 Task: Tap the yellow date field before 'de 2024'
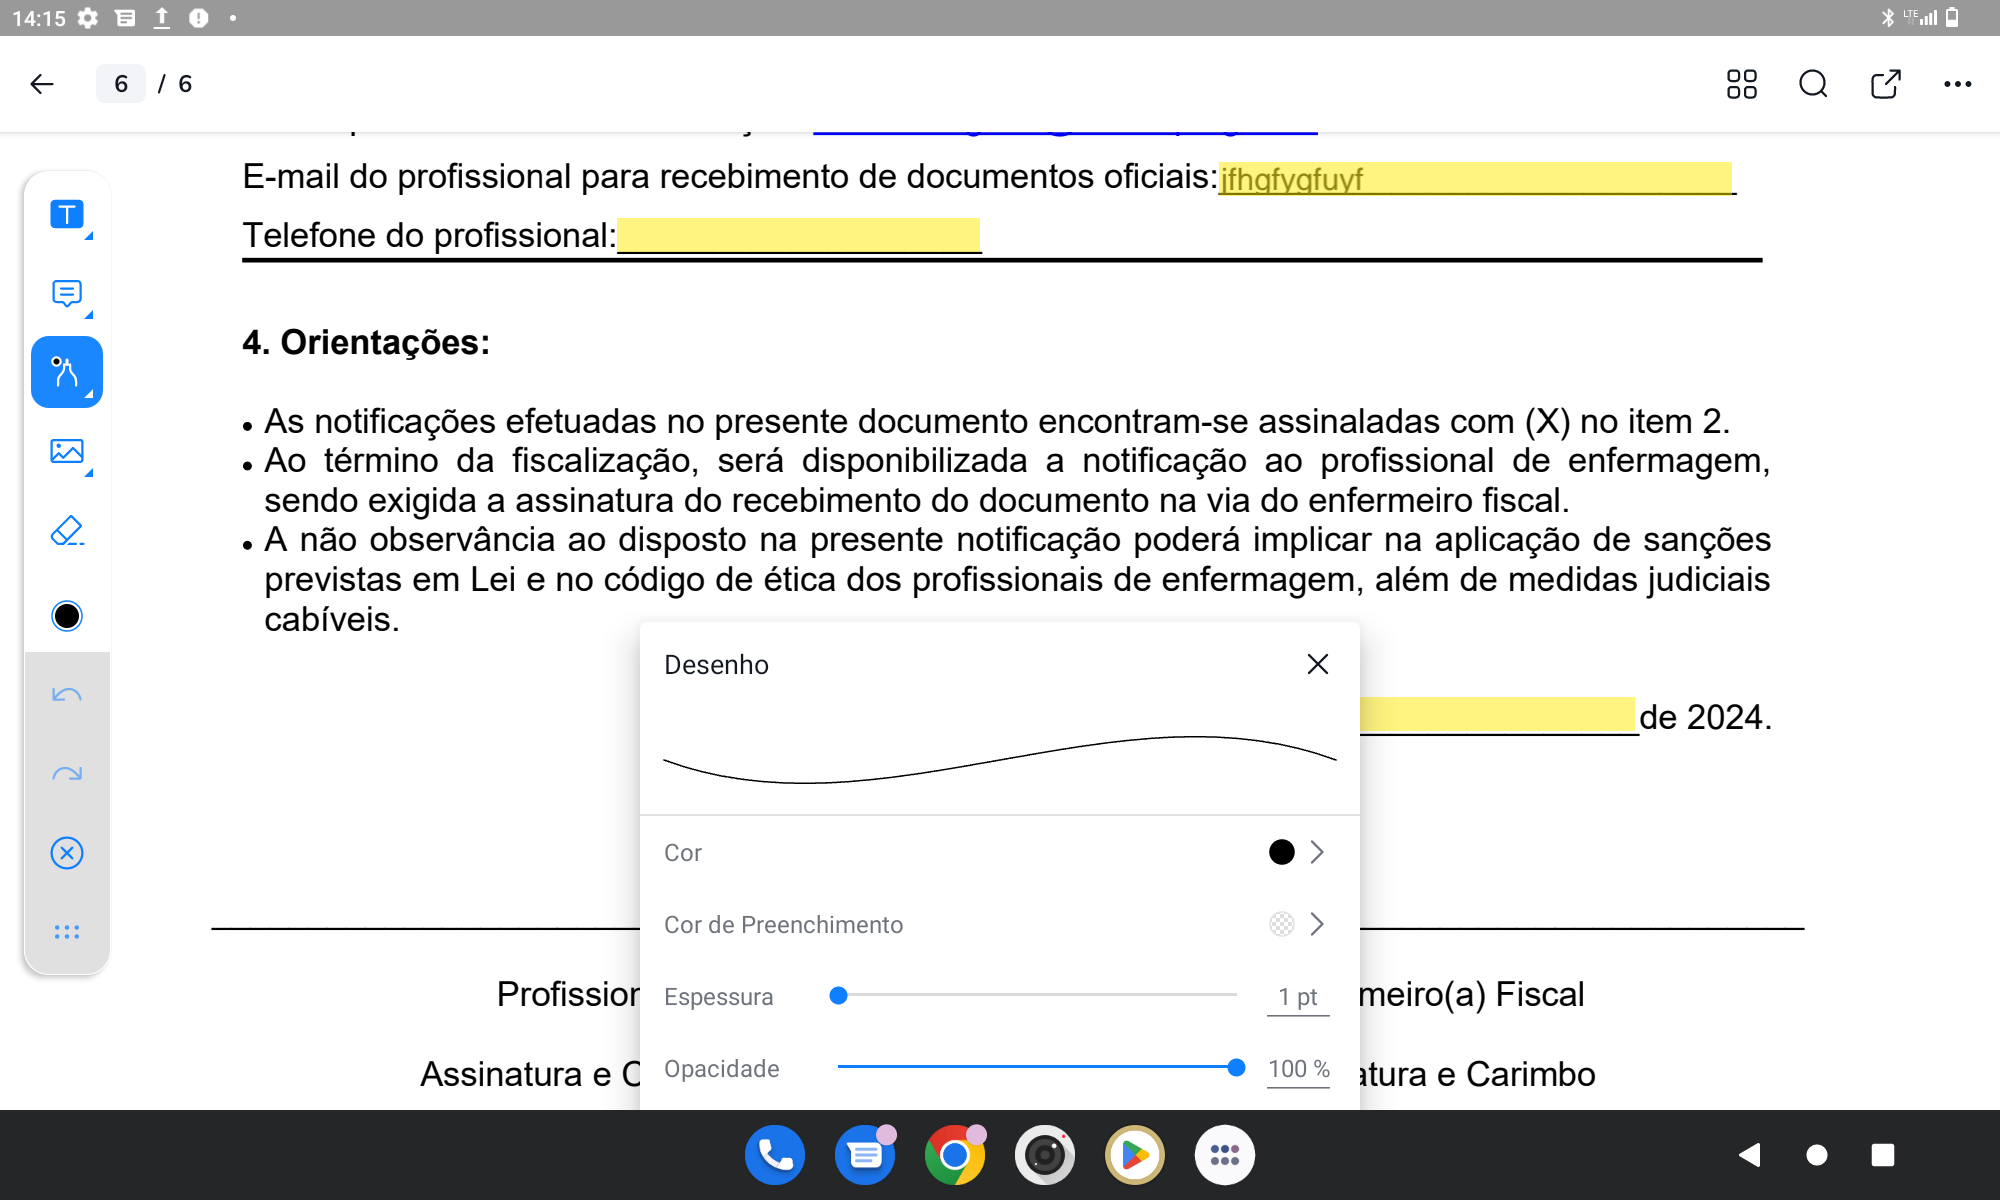(x=1497, y=715)
